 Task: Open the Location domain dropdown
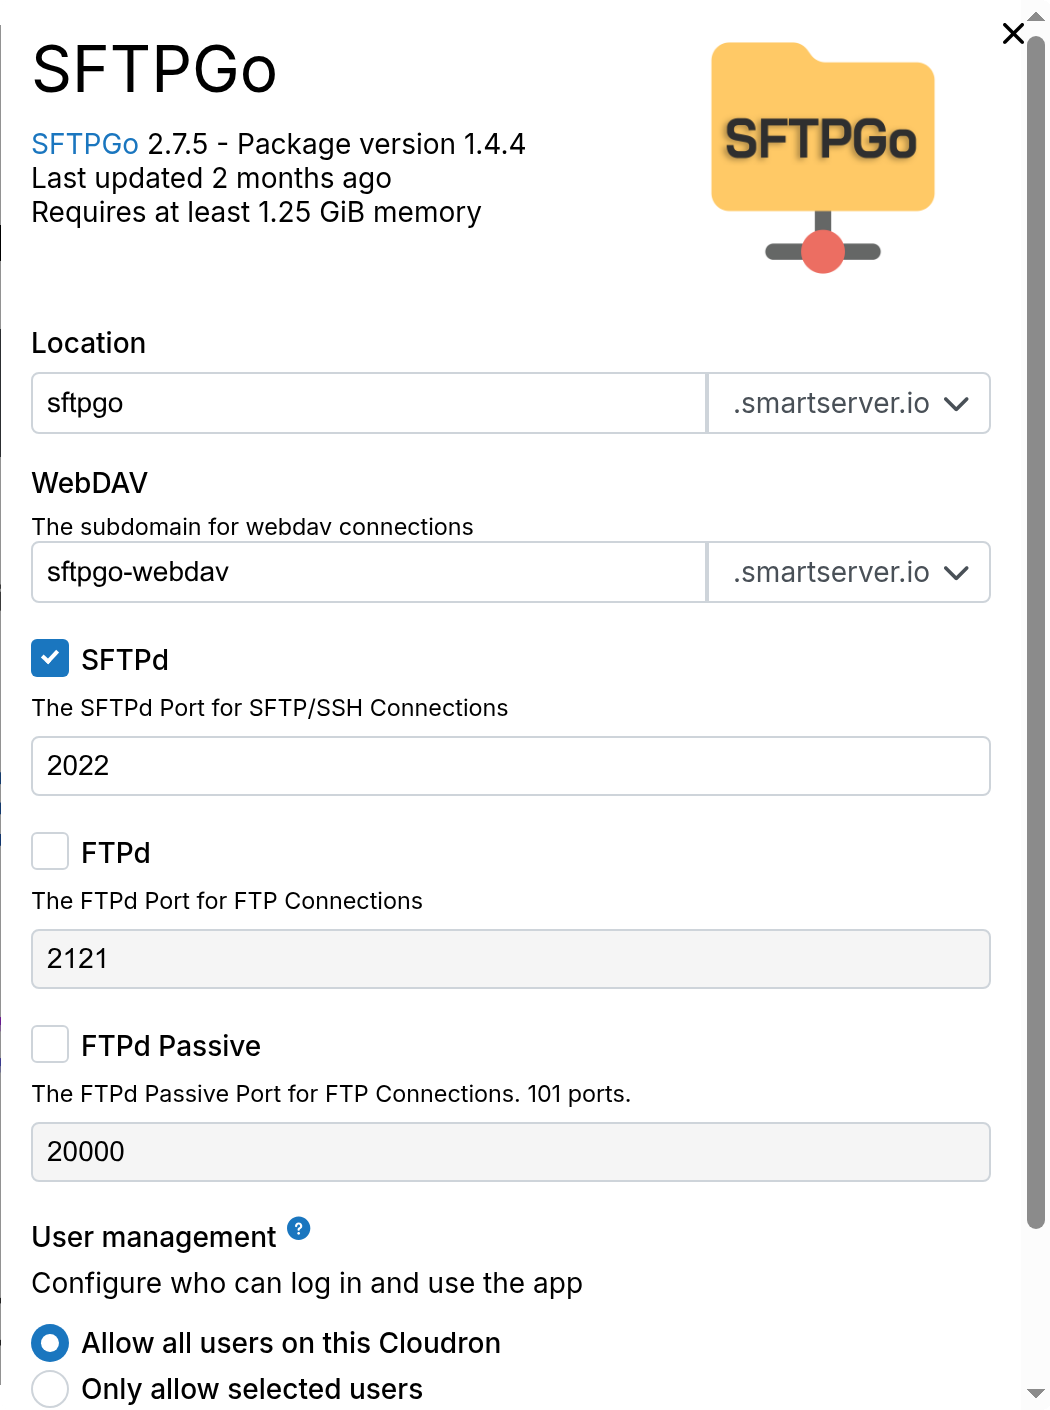tap(849, 403)
